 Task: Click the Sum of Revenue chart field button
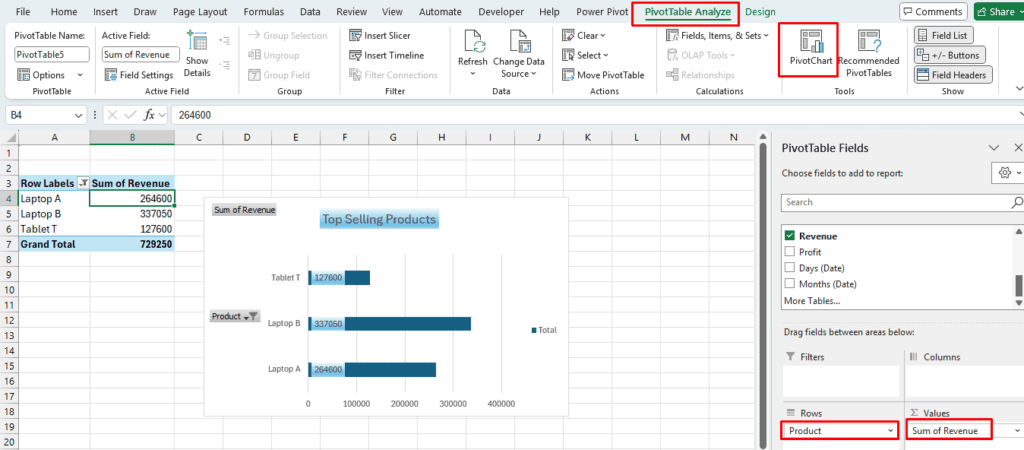(x=244, y=210)
